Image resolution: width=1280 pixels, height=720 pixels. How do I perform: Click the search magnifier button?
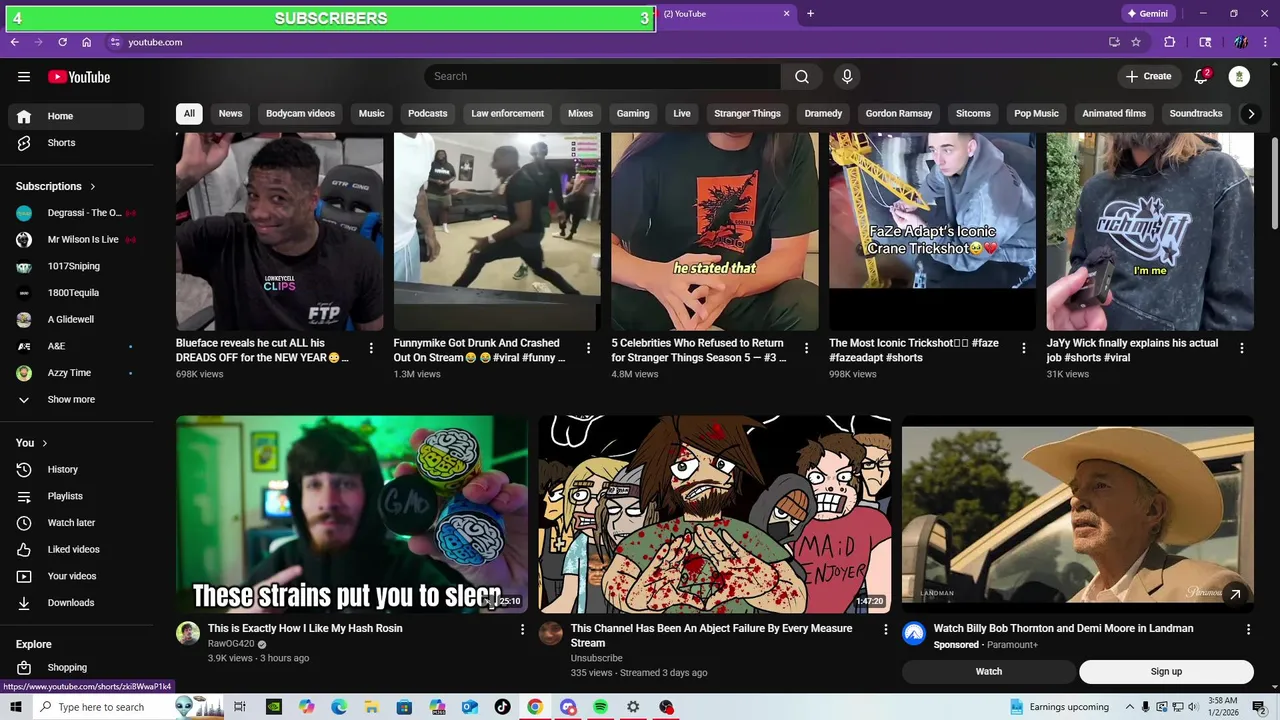(x=802, y=77)
